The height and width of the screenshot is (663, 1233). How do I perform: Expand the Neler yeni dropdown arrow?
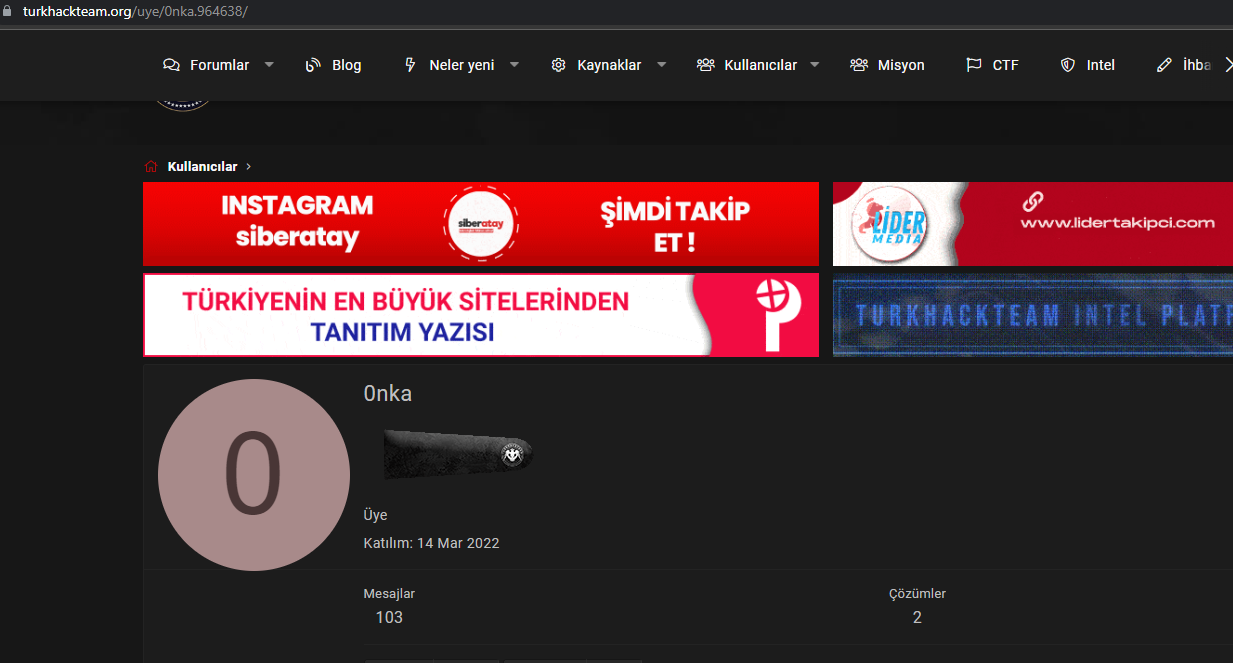point(514,65)
